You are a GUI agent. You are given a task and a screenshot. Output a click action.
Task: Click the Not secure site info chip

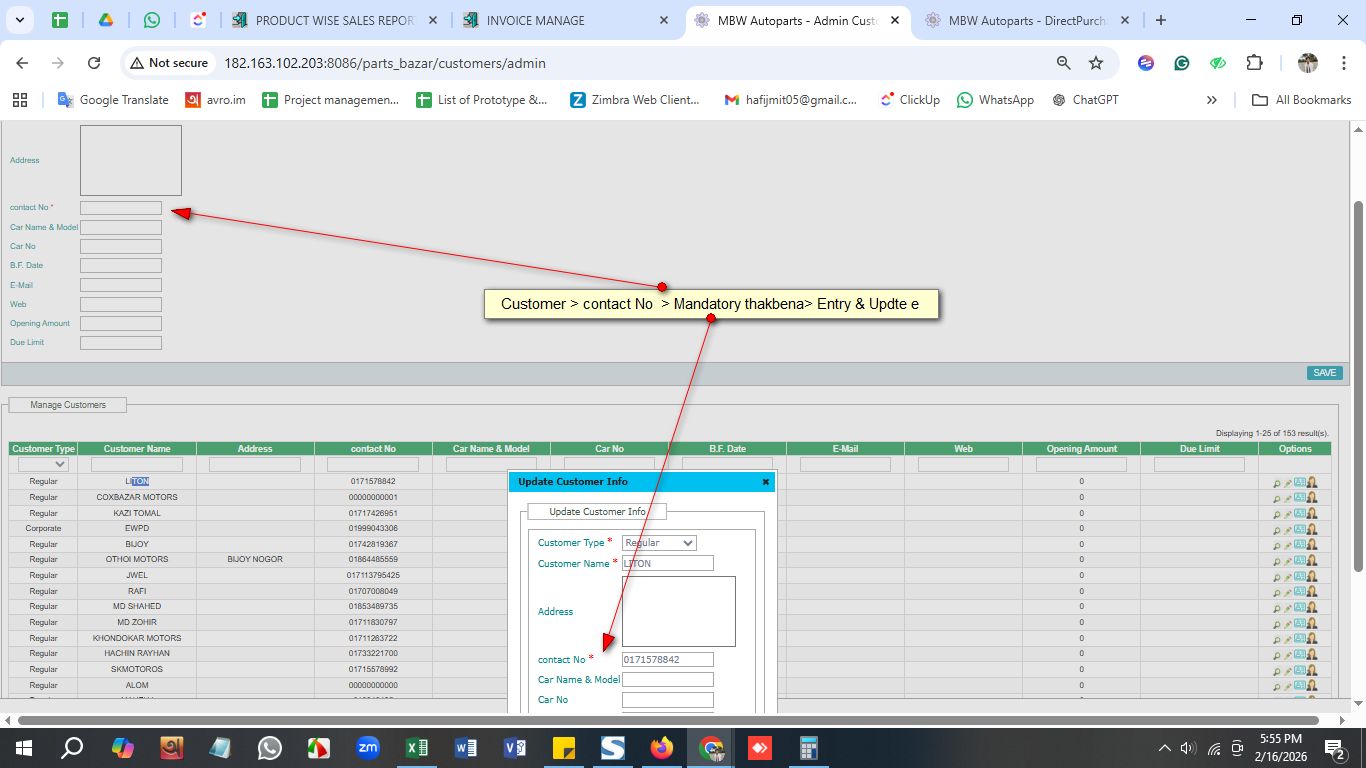(x=168, y=63)
